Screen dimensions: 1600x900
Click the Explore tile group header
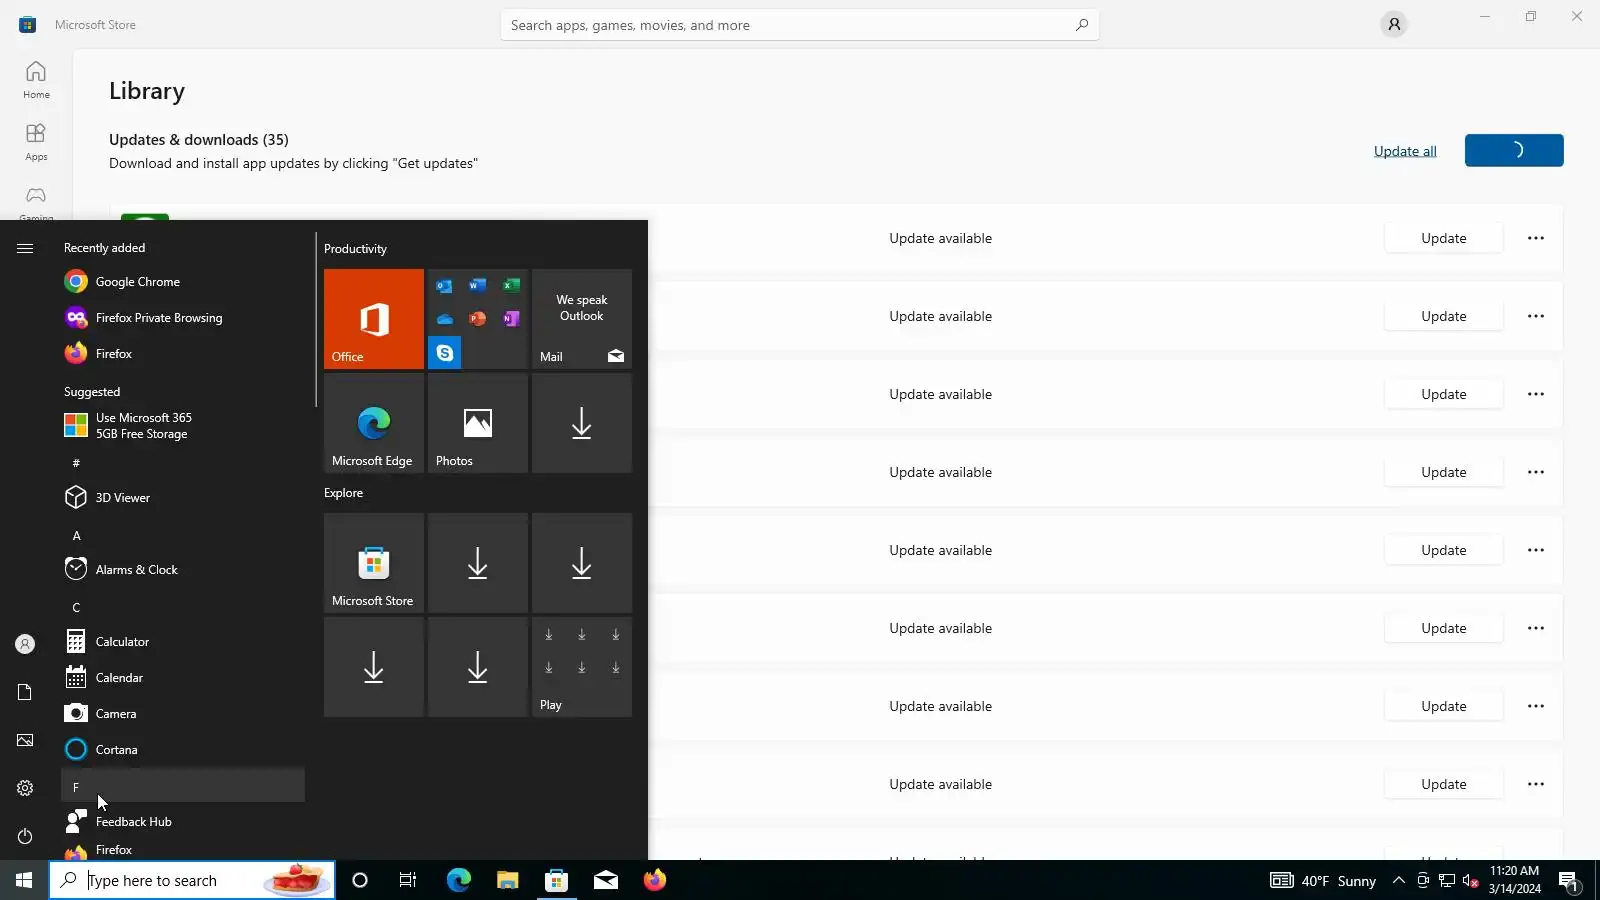[343, 493]
